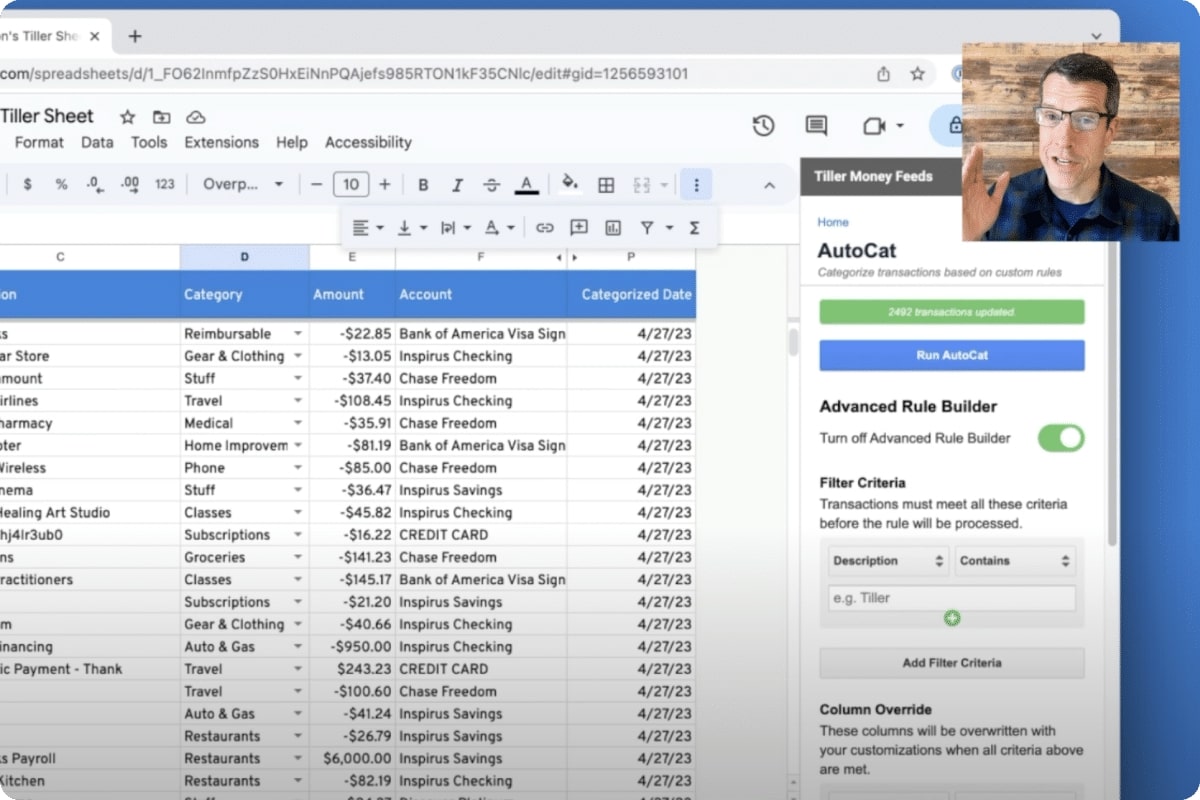
Task: Click the vertical align icon
Action: [x=405, y=228]
